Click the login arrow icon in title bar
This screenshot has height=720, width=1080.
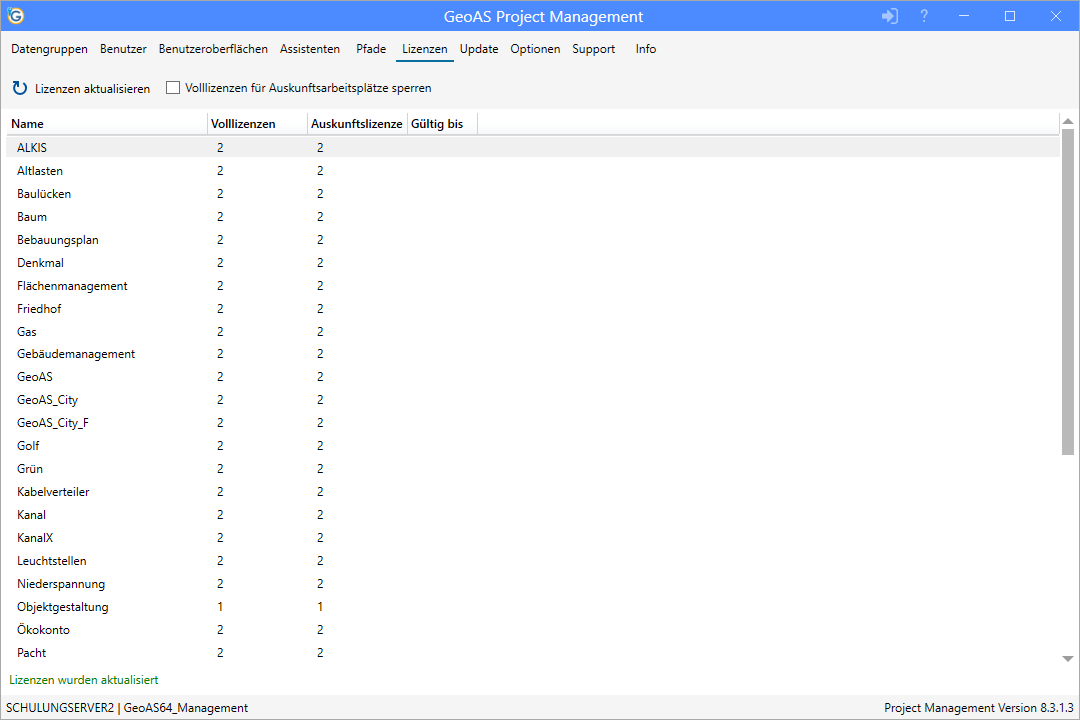889,16
